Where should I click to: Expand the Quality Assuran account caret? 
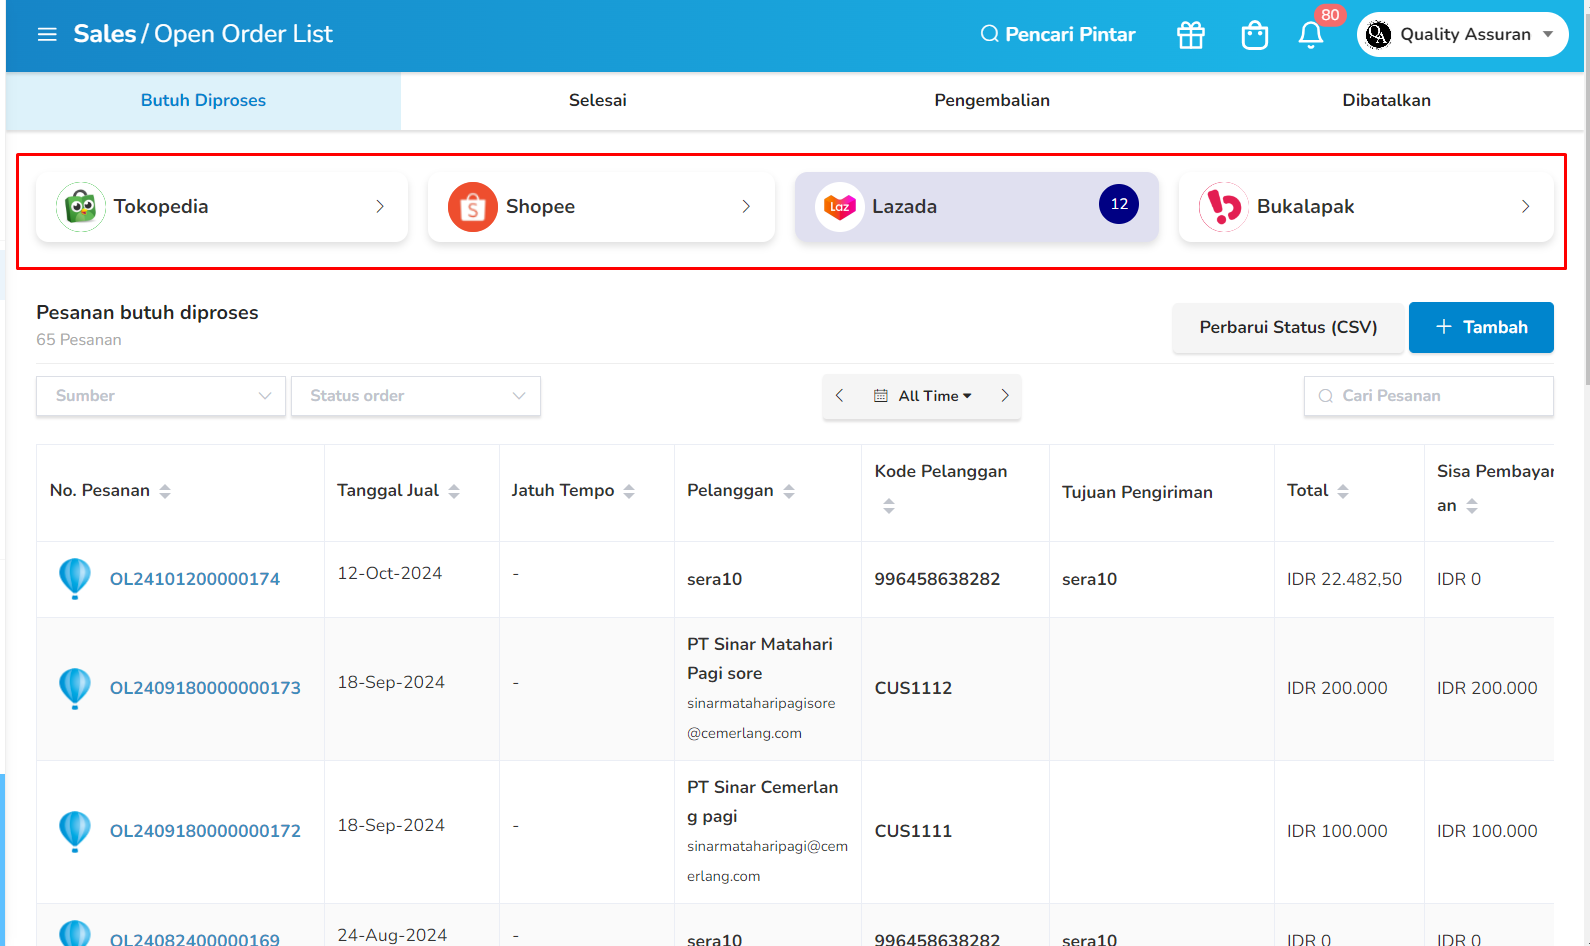click(x=1548, y=34)
